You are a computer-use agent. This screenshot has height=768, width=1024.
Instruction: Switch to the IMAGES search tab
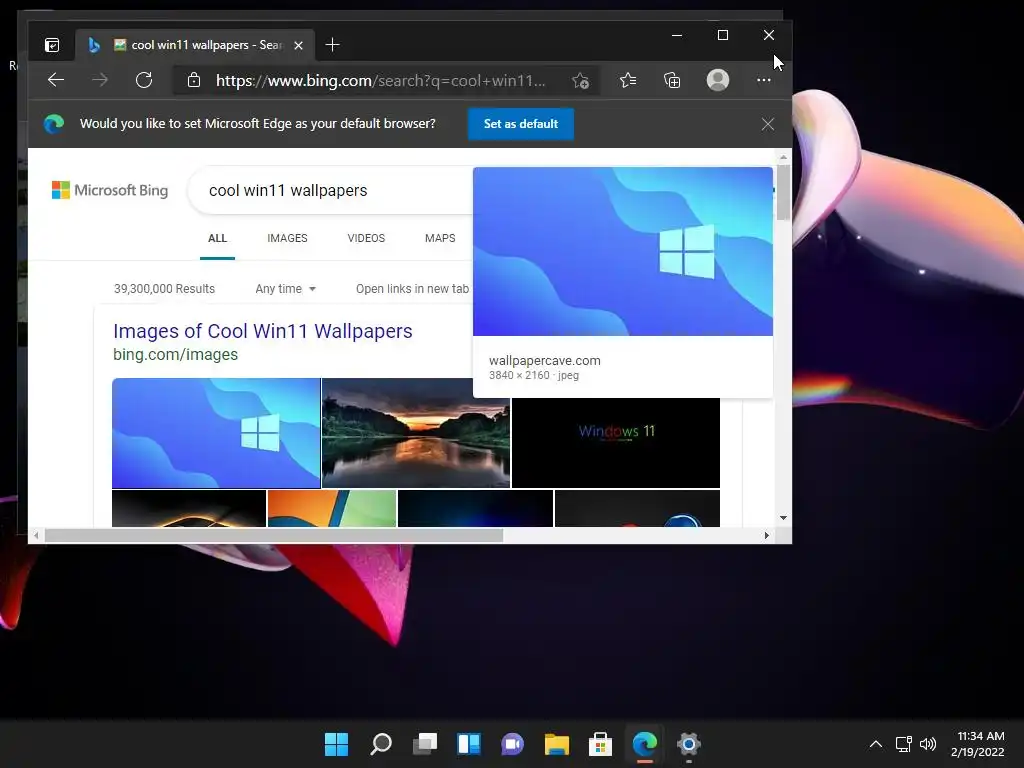(x=287, y=238)
